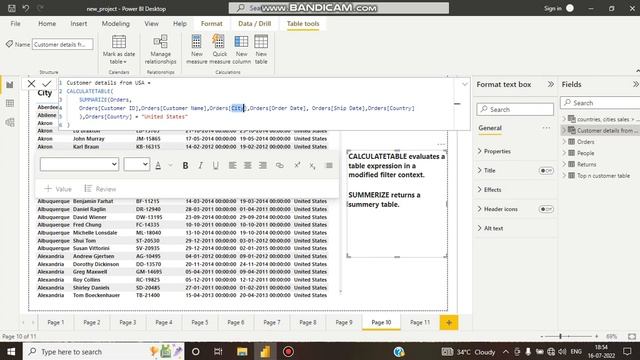Click the fit to page icon
Viewport: 640px width, 360px height.
tap(632, 336)
